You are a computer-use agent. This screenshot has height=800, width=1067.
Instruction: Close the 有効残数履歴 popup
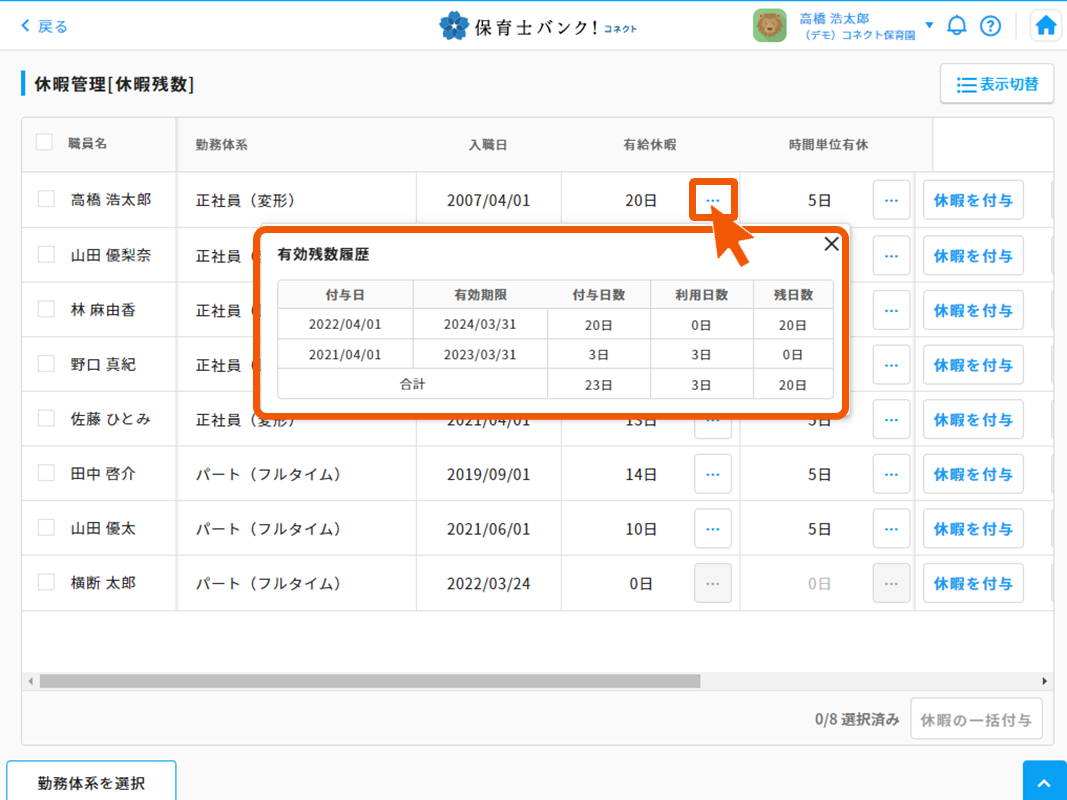(831, 244)
